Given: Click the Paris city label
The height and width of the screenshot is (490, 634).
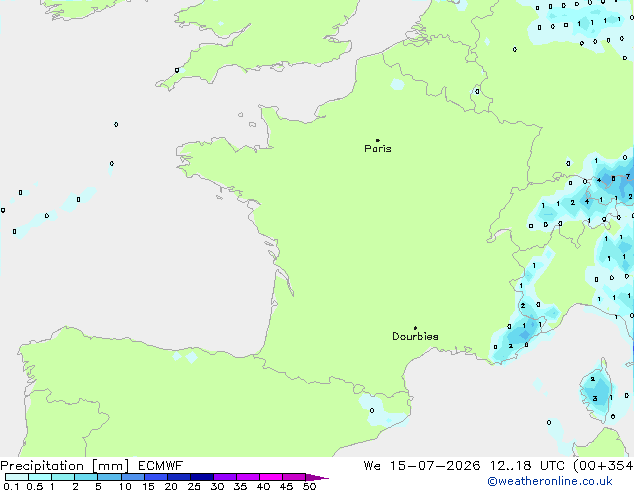Looking at the screenshot, I should tap(378, 149).
